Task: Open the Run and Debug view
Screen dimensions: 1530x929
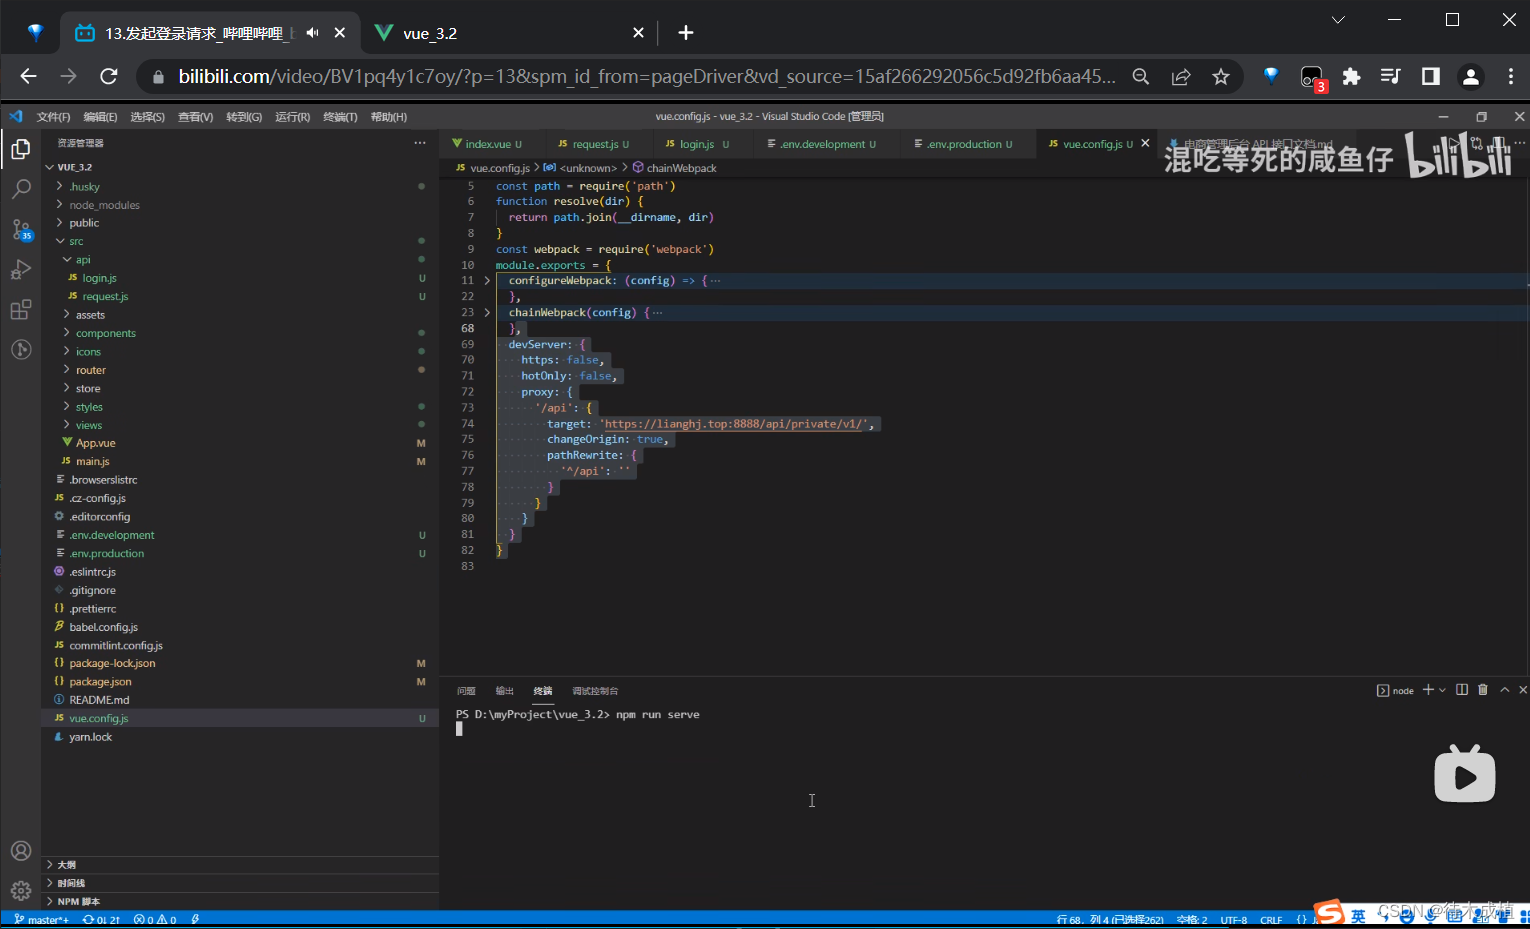Action: (20, 270)
